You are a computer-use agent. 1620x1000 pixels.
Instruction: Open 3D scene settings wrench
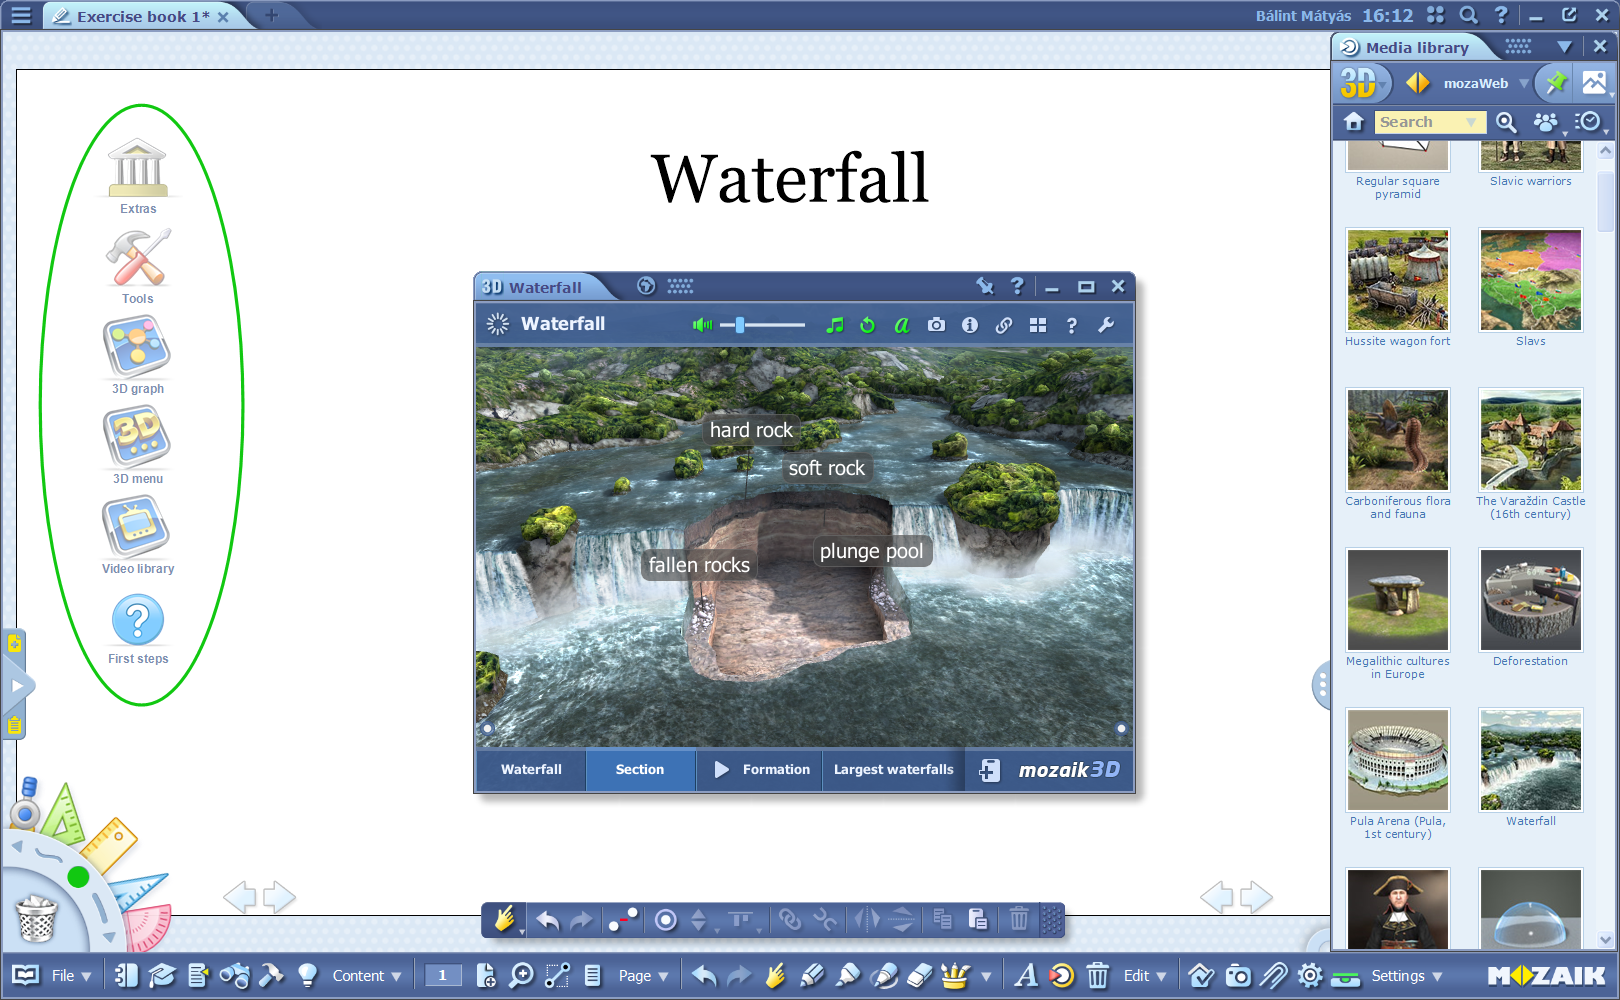pyautogui.click(x=1106, y=325)
